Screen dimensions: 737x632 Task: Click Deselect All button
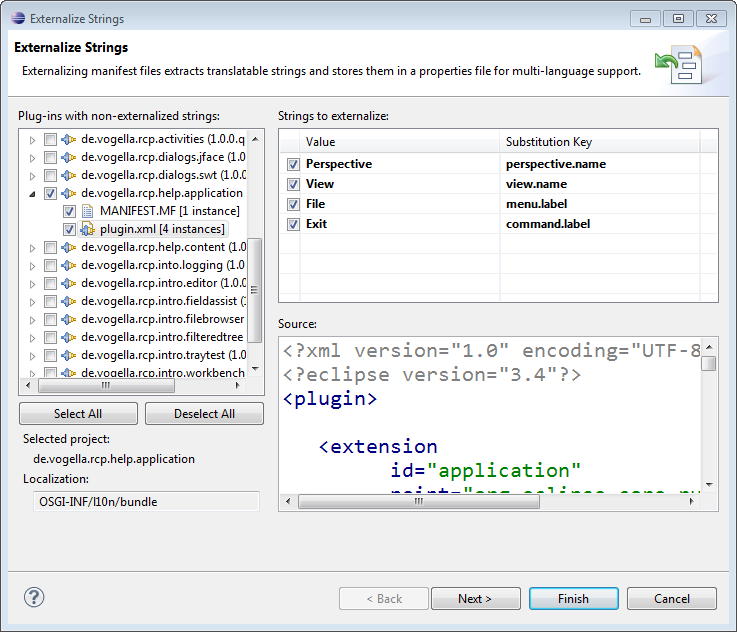click(x=204, y=414)
